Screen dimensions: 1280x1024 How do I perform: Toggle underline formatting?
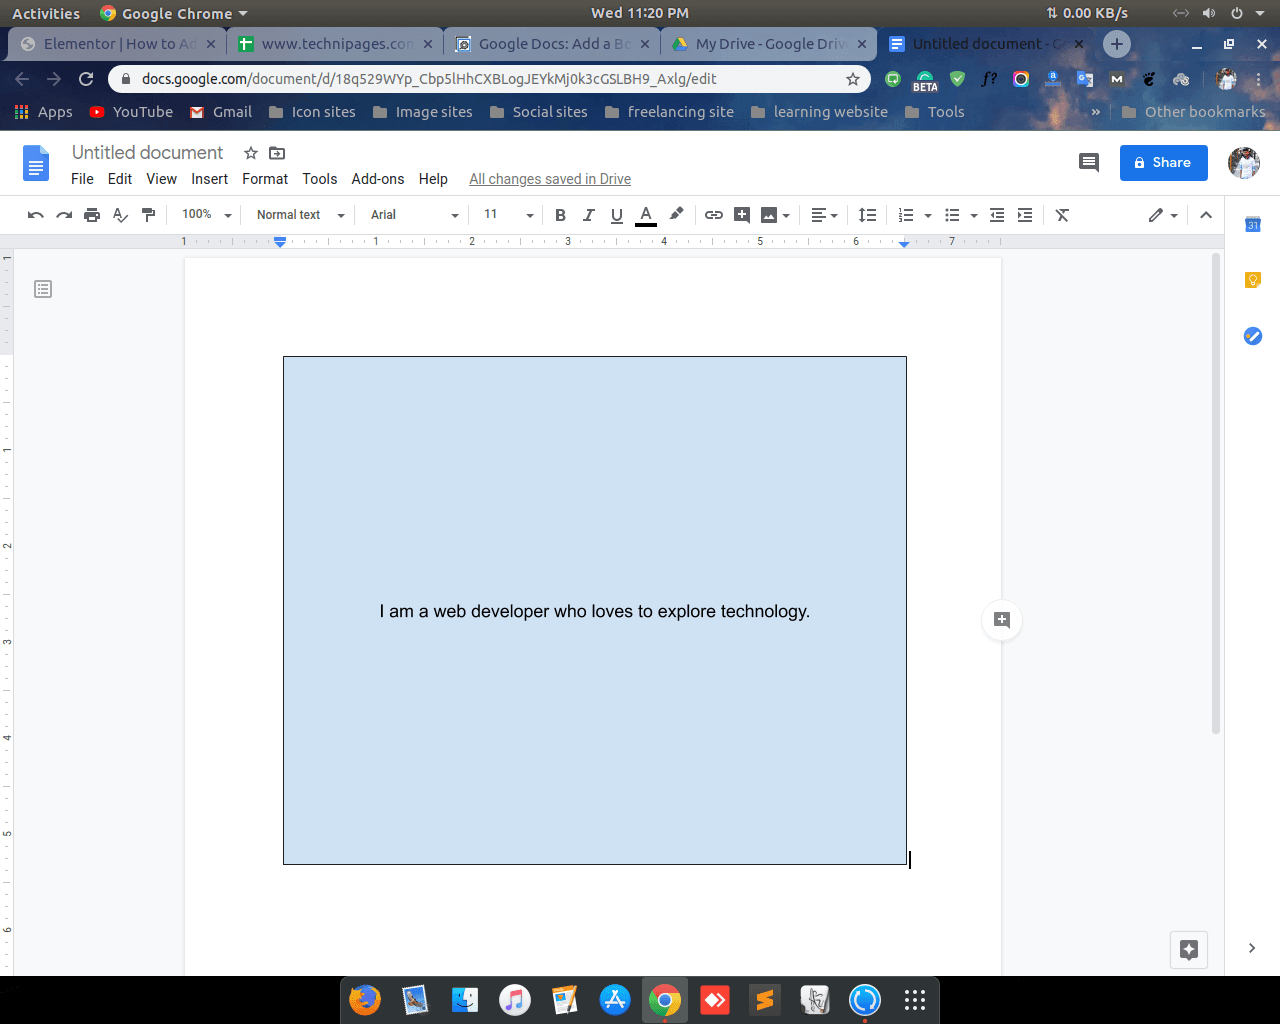click(x=617, y=214)
